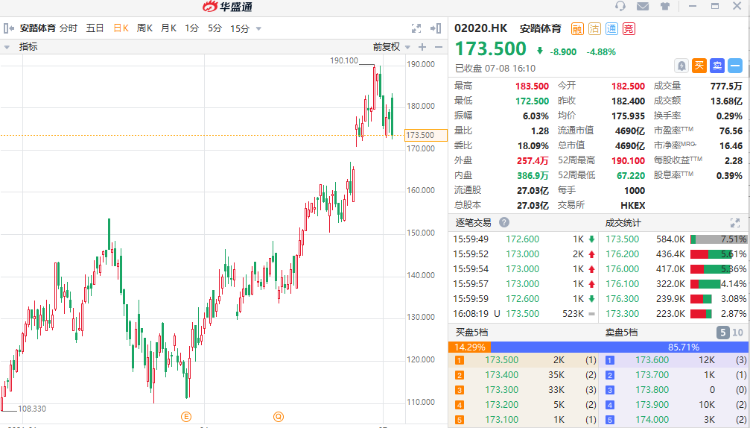Image resolution: width=750 pixels, height=428 pixels.
Task: Click the 14.29% buy ratio bar
Action: click(x=470, y=347)
